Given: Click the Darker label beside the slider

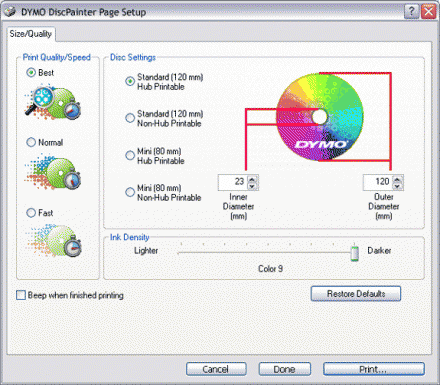Looking at the screenshot, I should click(x=379, y=251).
